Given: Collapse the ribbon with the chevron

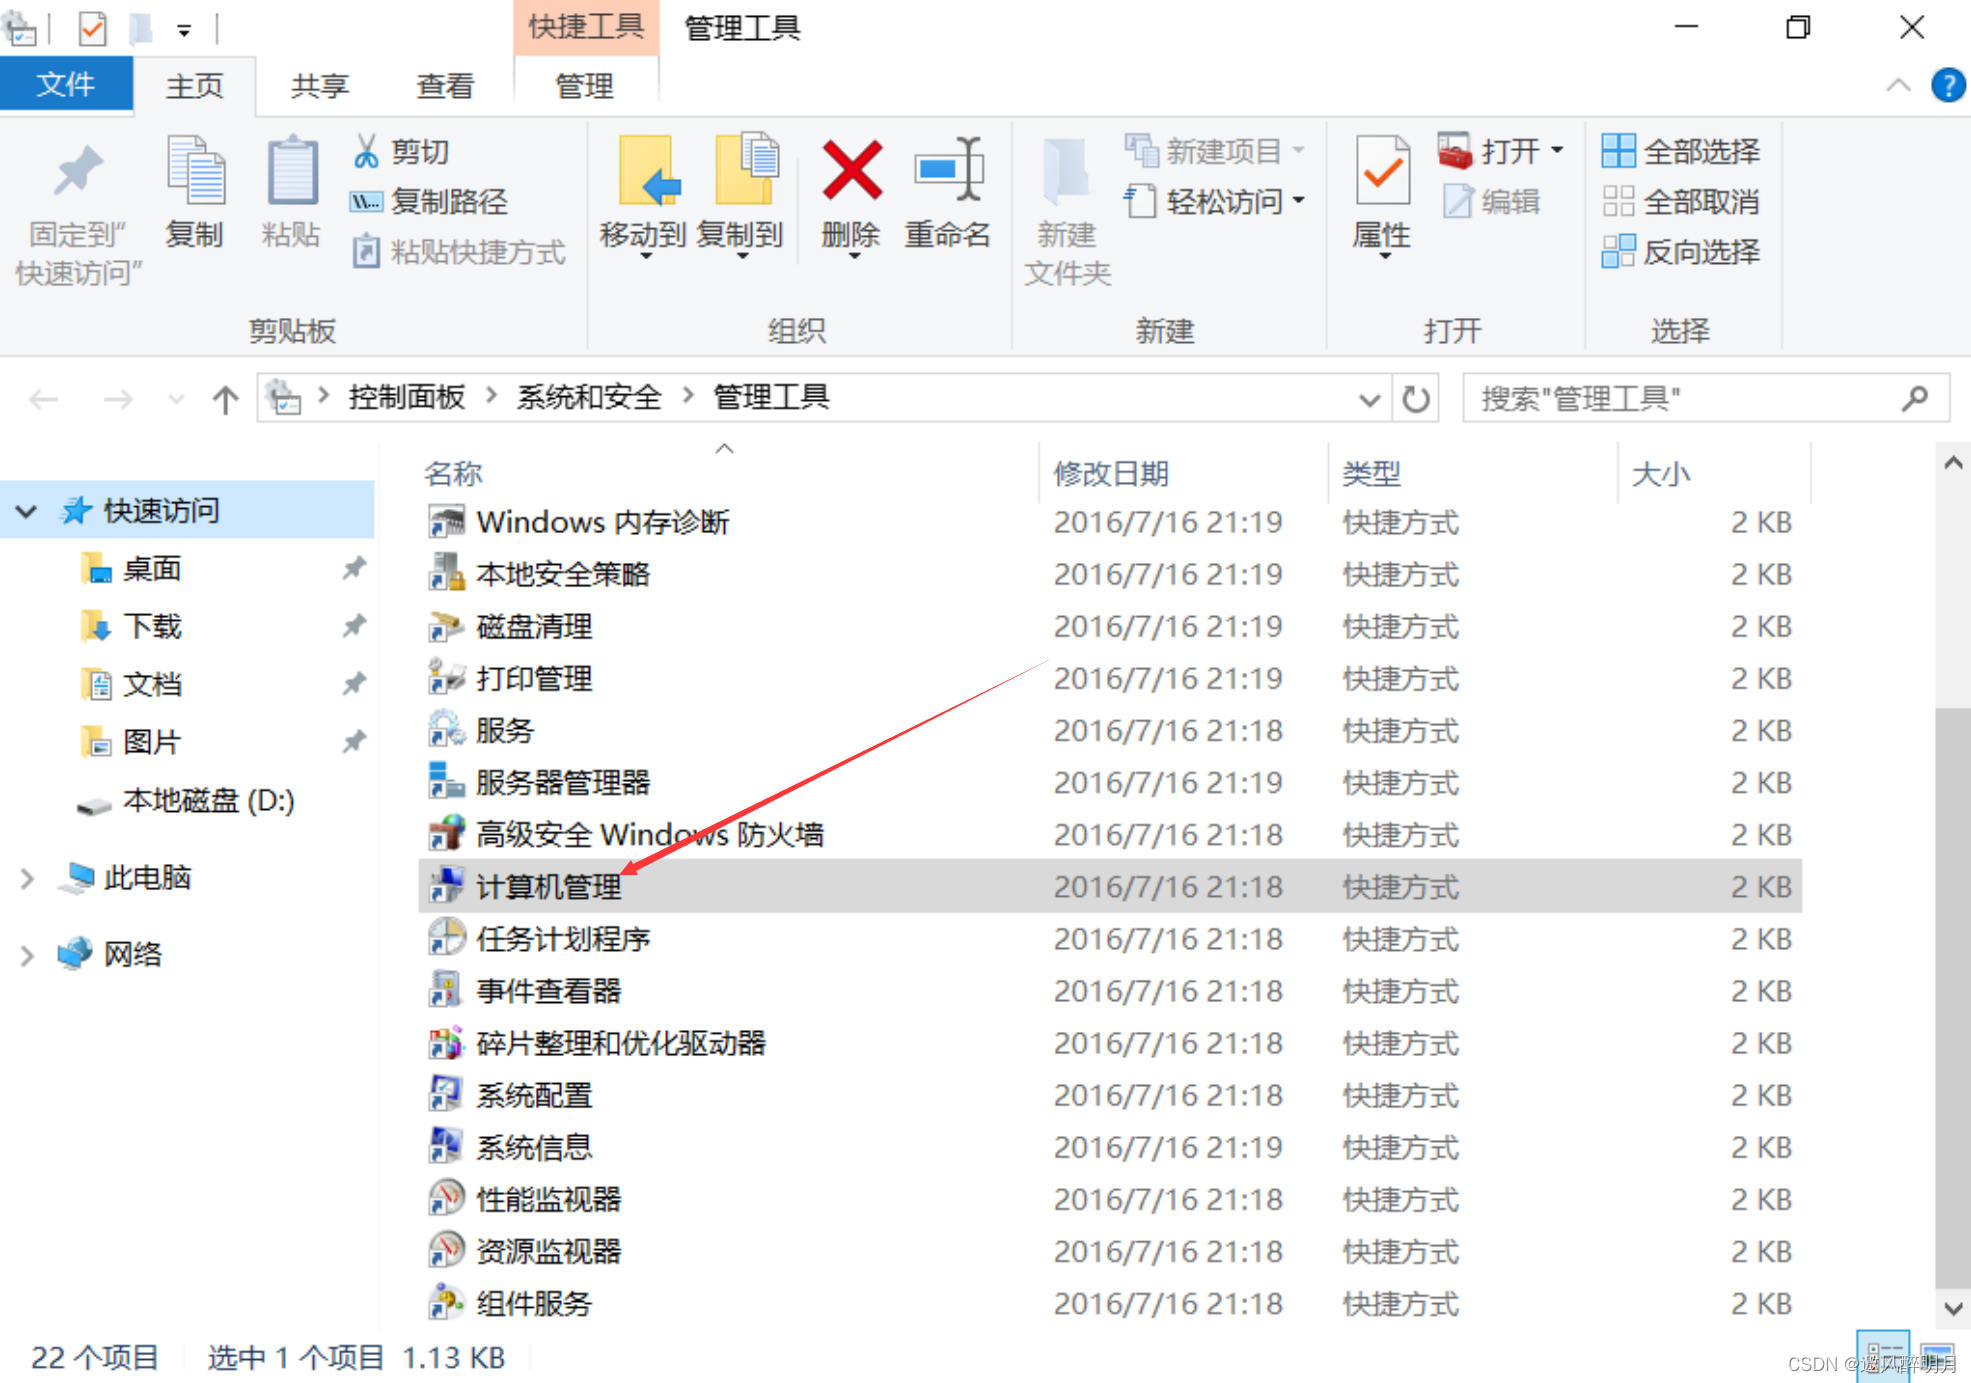Looking at the screenshot, I should (x=1899, y=84).
